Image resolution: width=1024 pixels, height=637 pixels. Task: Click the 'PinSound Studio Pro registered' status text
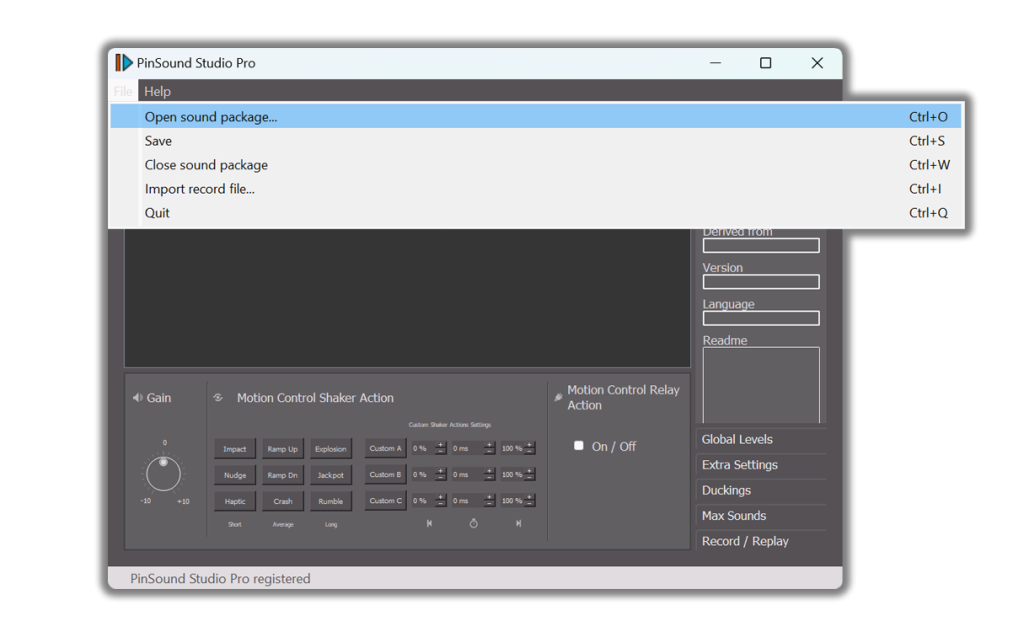[x=220, y=579]
